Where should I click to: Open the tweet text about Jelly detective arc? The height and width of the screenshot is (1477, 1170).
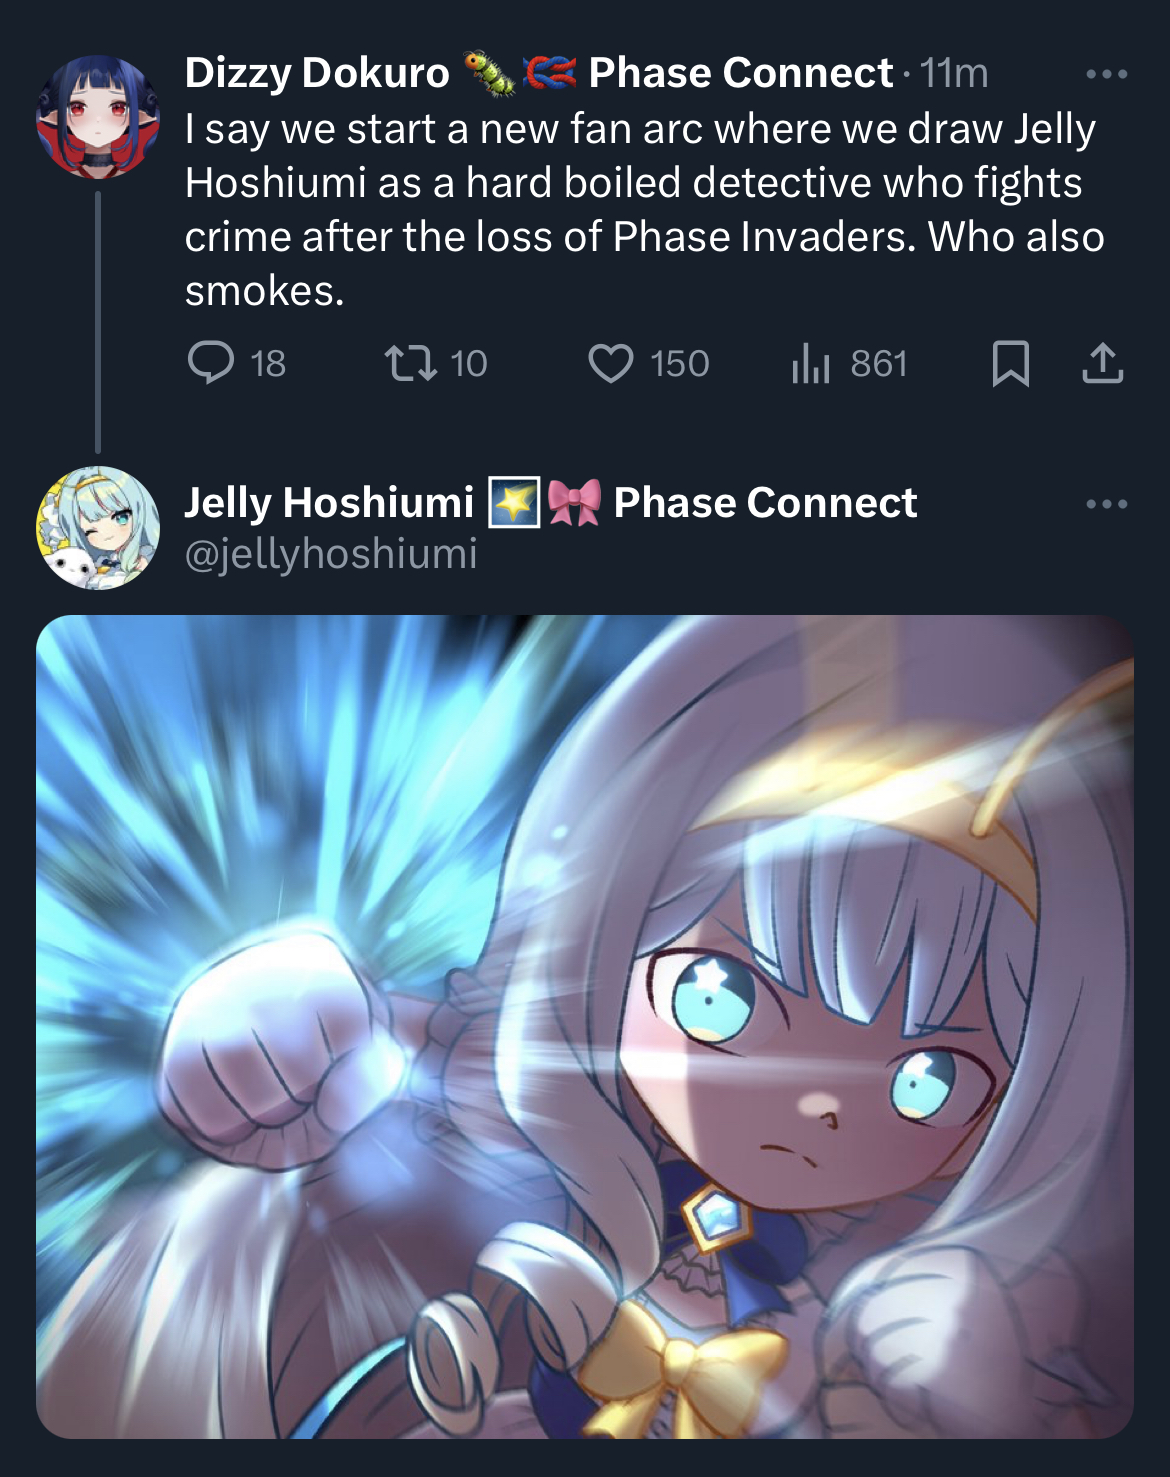[645, 210]
